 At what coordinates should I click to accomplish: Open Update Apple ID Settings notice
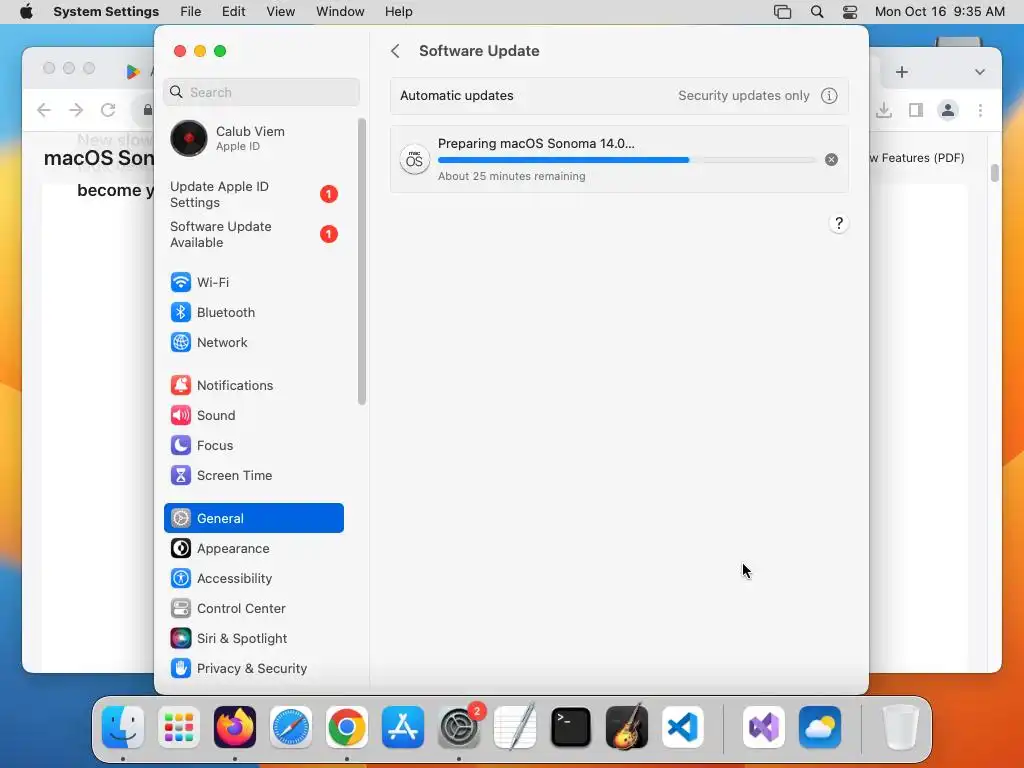tap(253, 195)
